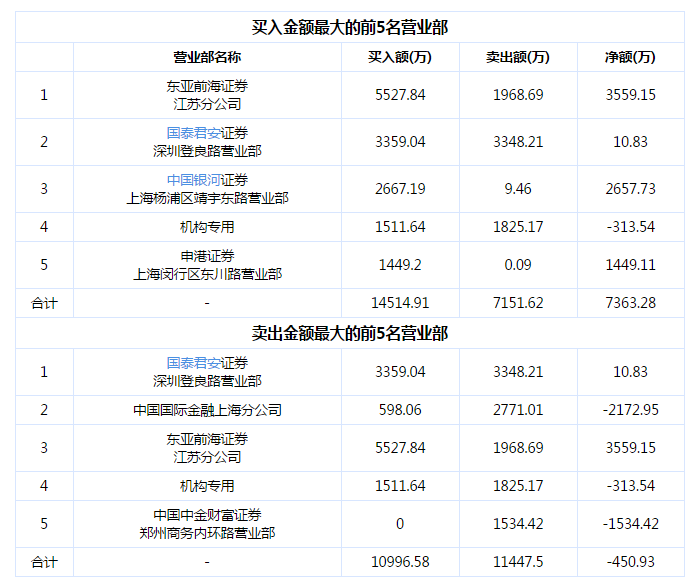The image size is (686, 586).
Task: Select the buy value 598.06
Action: tap(400, 410)
